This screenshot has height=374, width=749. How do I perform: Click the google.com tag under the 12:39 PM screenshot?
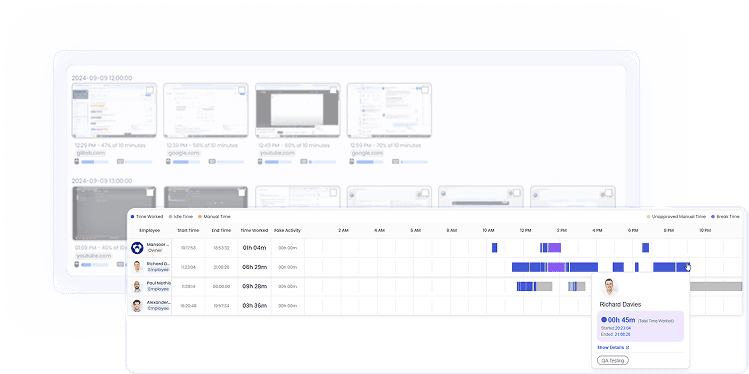[183, 153]
